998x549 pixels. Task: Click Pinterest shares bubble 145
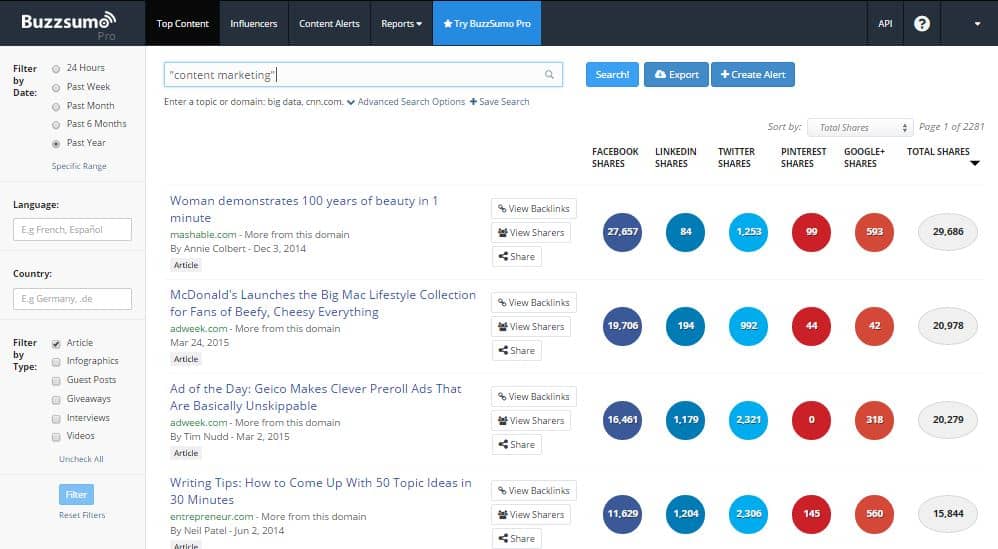coord(812,514)
